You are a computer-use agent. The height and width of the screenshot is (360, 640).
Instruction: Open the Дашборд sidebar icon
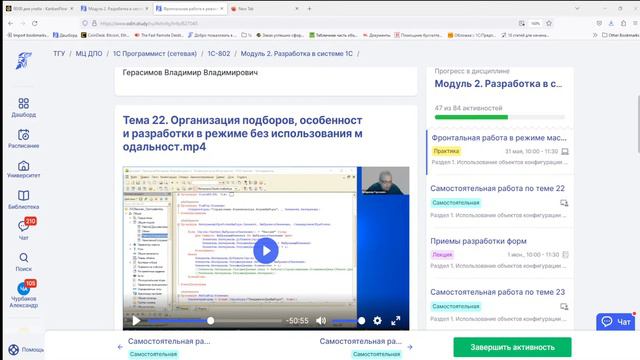tap(23, 107)
